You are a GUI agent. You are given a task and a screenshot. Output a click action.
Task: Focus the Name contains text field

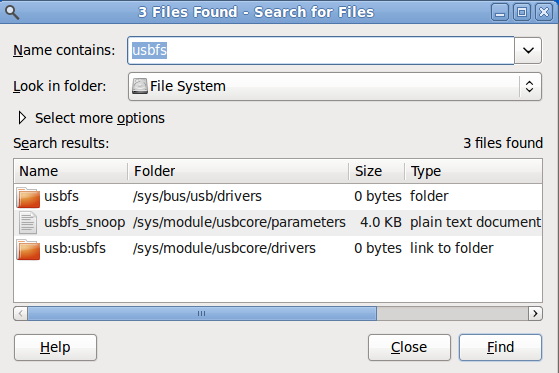pos(321,50)
